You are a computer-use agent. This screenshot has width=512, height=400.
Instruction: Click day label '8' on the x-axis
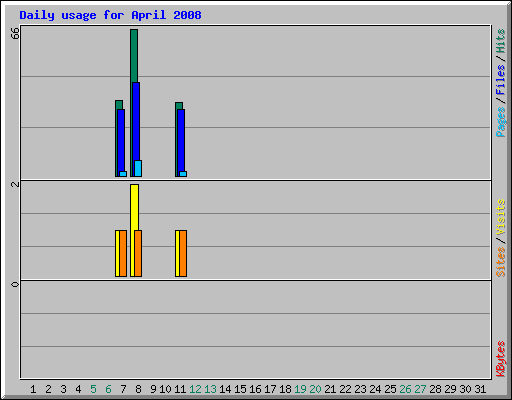[138, 389]
